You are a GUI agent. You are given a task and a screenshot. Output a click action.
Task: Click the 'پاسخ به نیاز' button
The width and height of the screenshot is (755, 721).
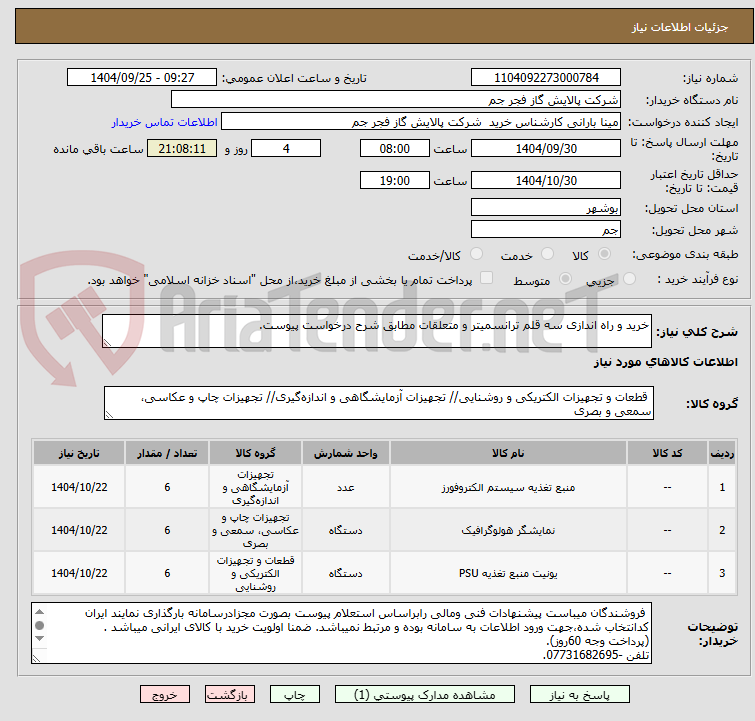click(579, 695)
